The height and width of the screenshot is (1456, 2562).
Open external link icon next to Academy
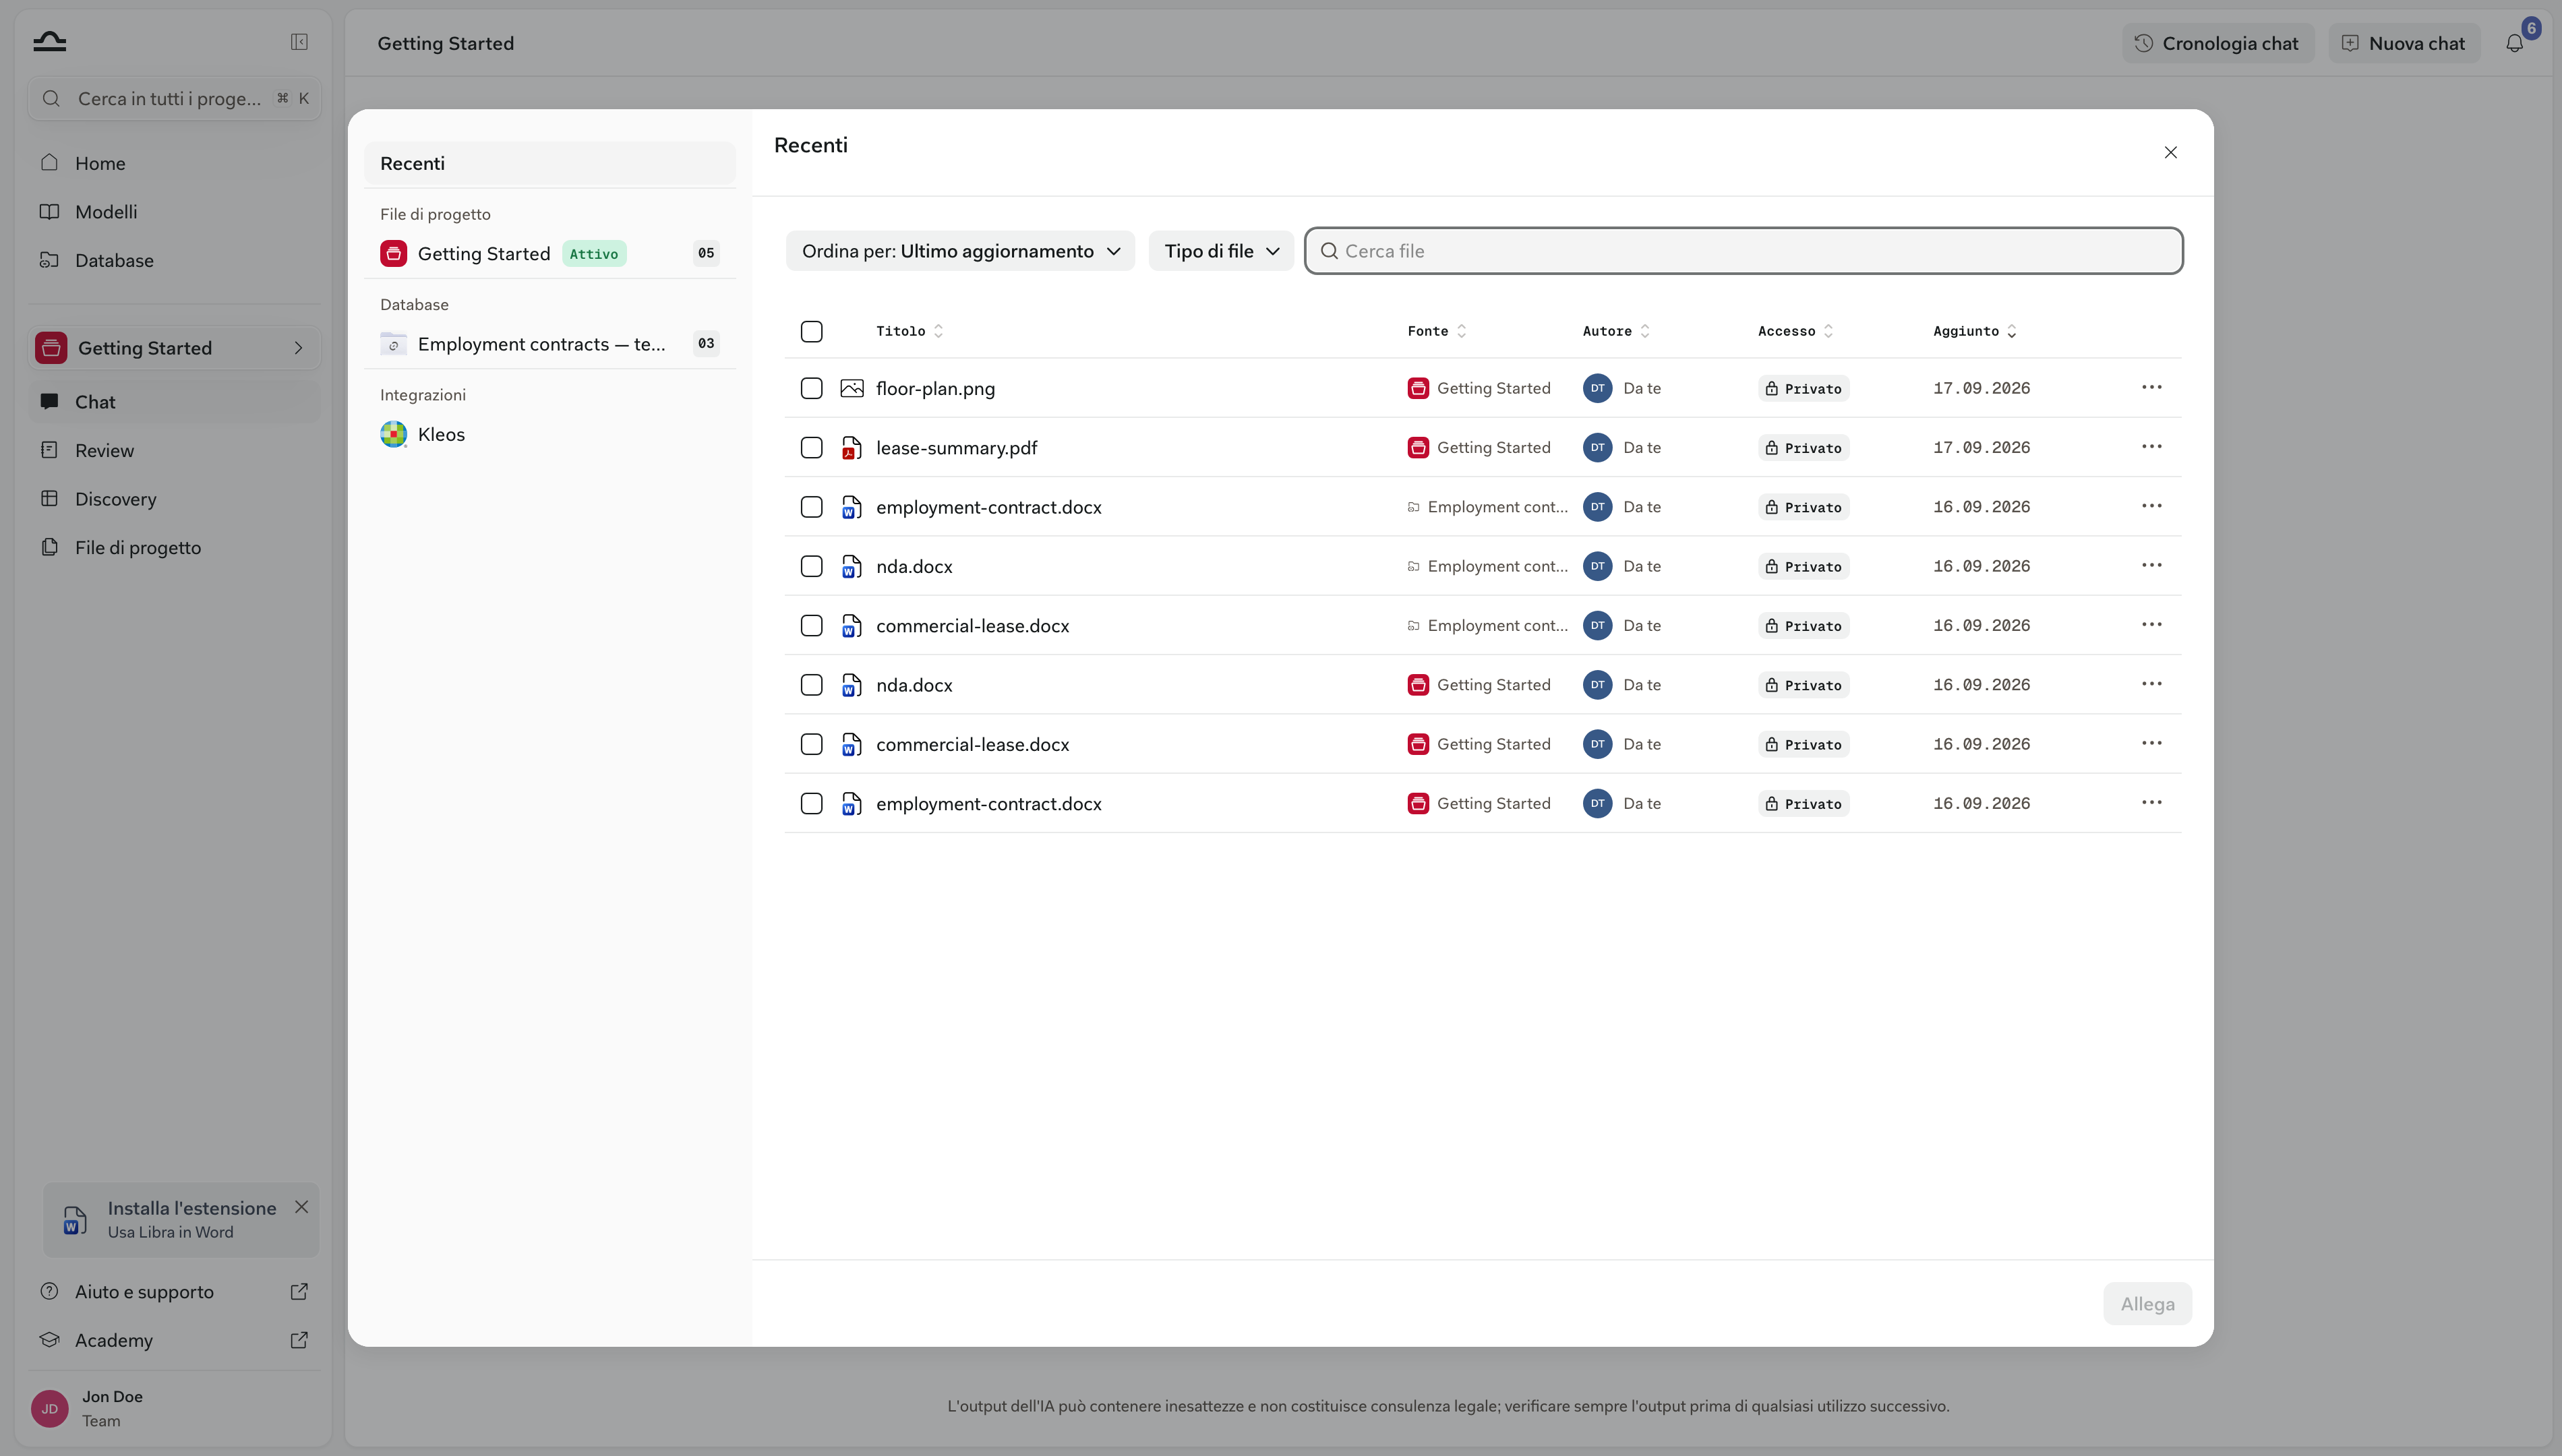pyautogui.click(x=299, y=1340)
